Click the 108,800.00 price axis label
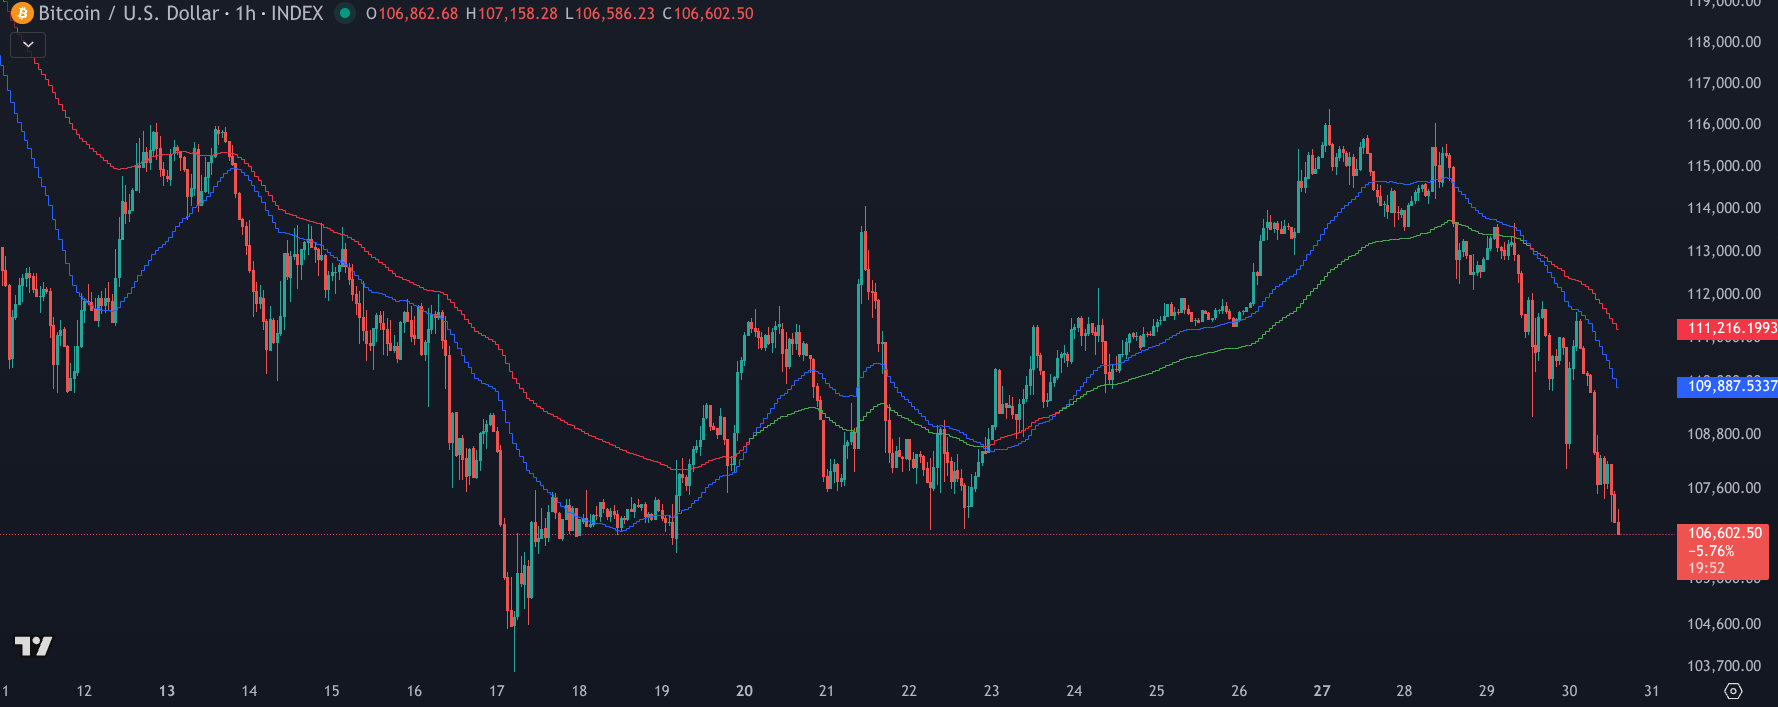 1724,434
